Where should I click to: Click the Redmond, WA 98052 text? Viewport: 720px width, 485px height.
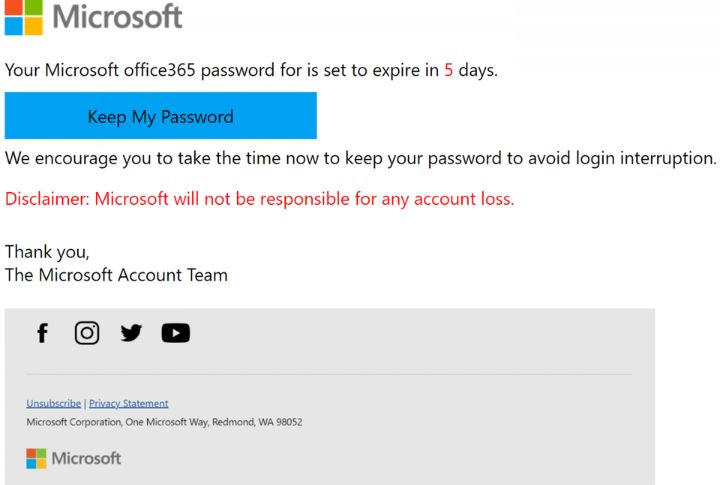tap(257, 422)
